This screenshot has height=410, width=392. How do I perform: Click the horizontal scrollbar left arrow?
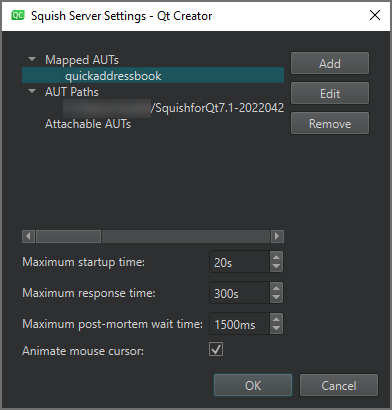28,236
